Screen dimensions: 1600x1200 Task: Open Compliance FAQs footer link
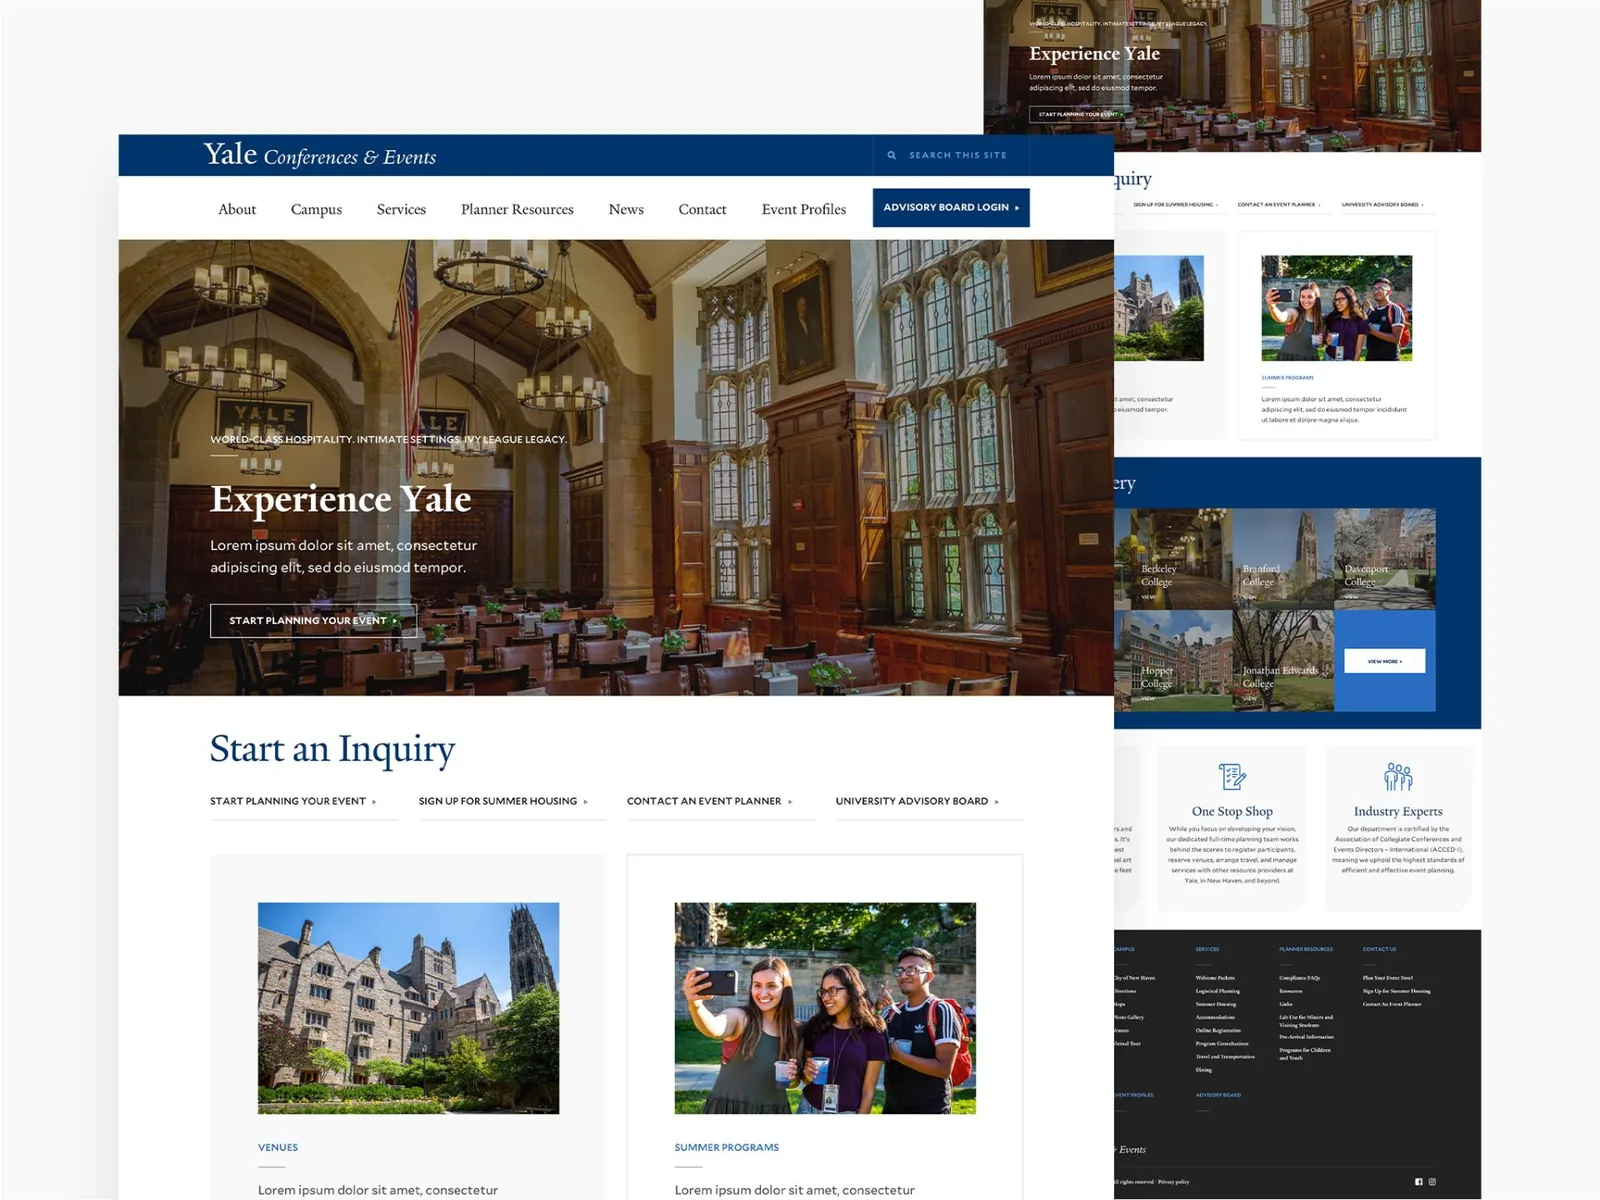(1300, 978)
